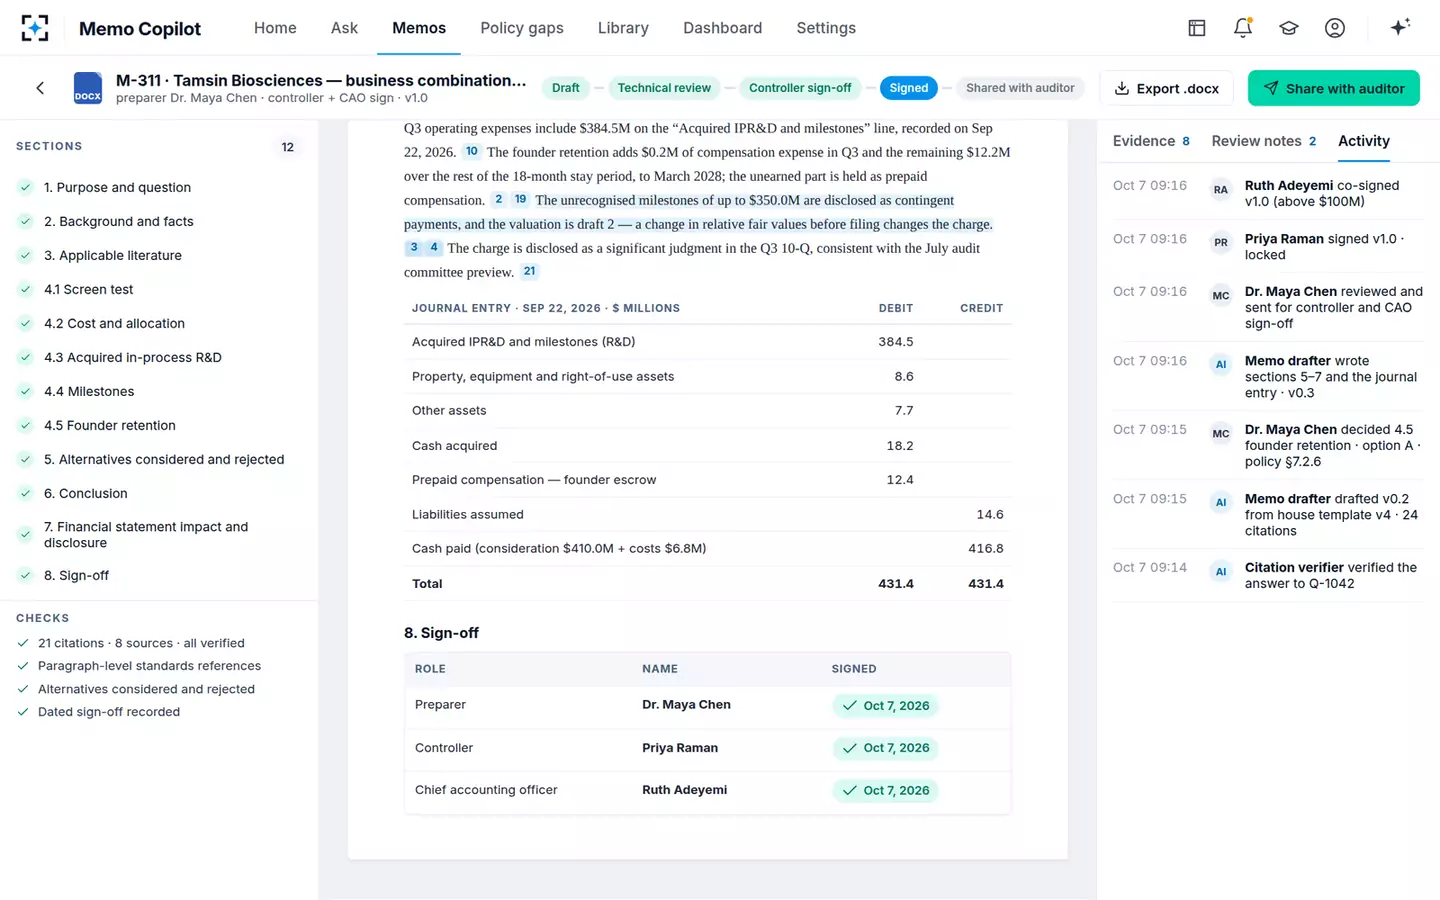1440x900 pixels.
Task: Click AI avatar beside 'drafted v0.2' entry
Action: coord(1221,503)
